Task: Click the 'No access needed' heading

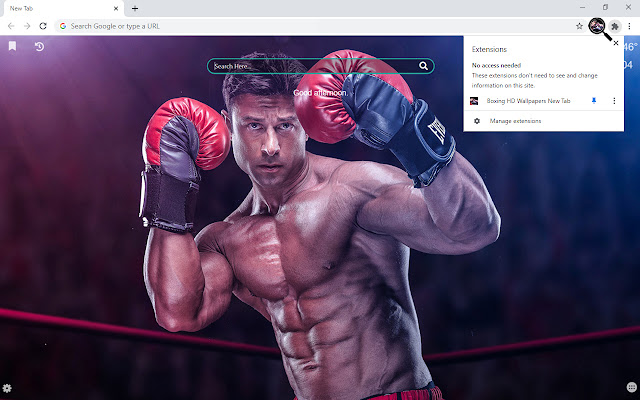Action: 496,65
